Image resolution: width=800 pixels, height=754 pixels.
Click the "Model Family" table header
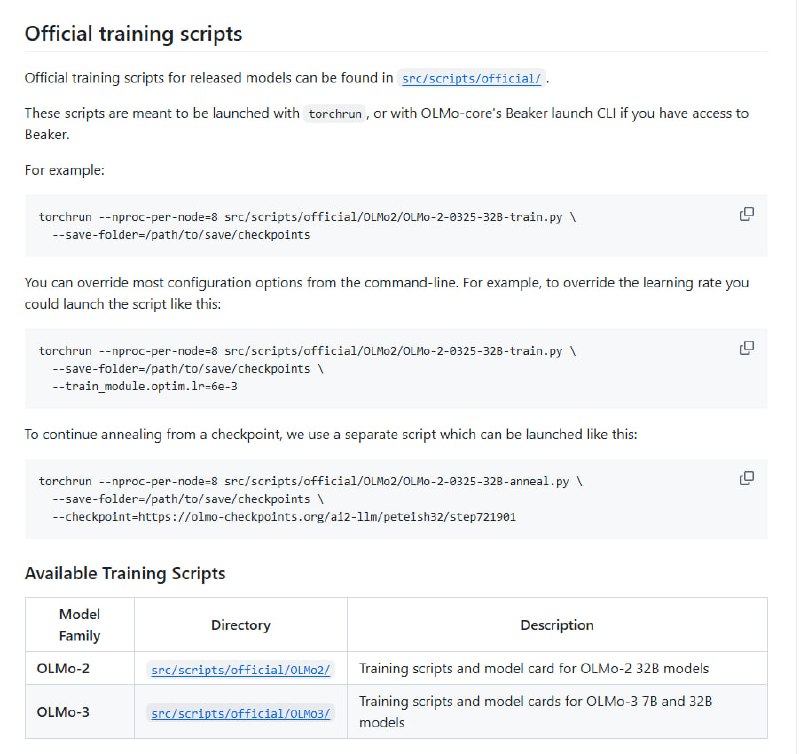tap(80, 625)
